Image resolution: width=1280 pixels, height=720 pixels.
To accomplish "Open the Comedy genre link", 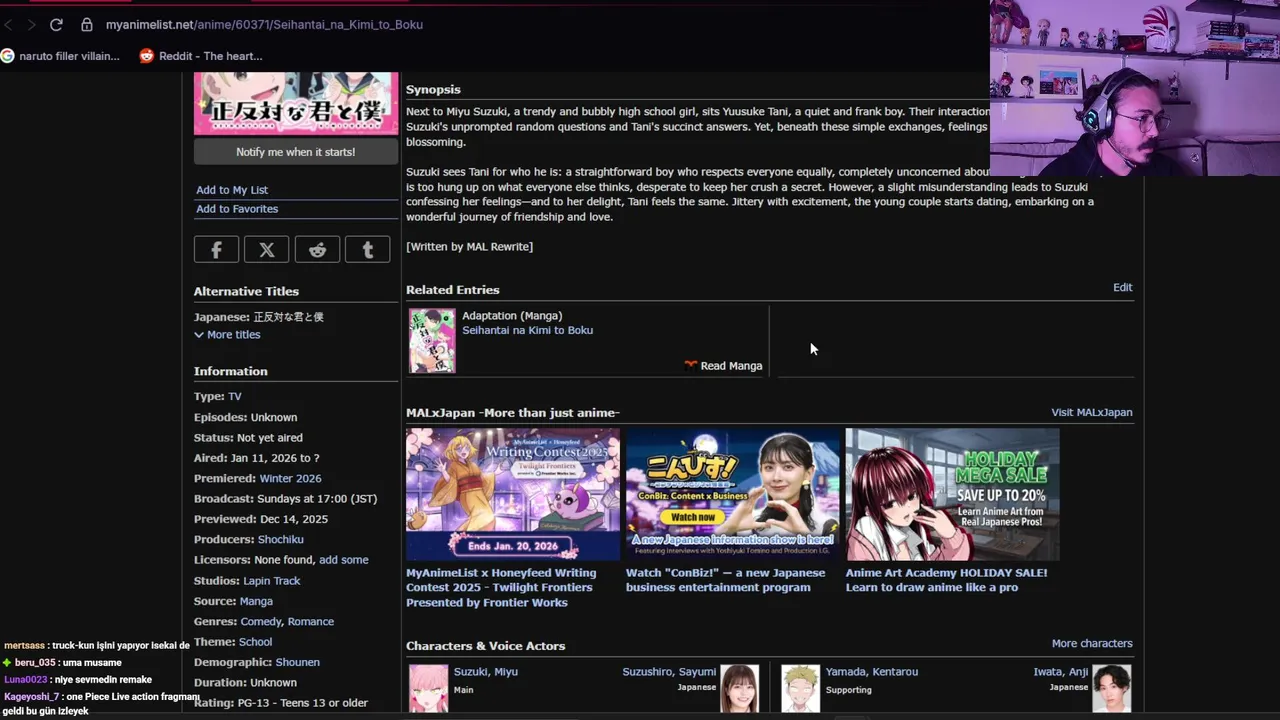I will [x=261, y=622].
